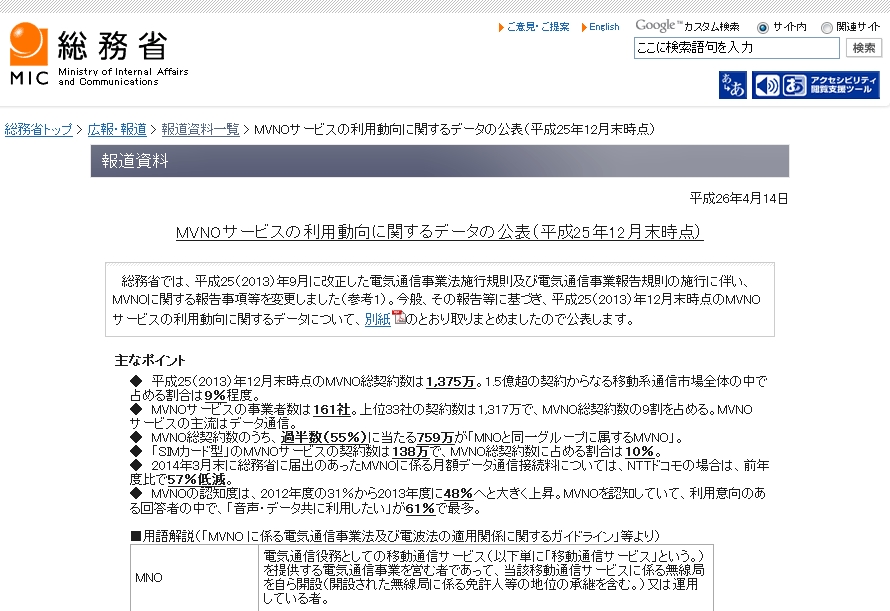Click the arrow icon before ご意見・ご提案
The height and width of the screenshot is (611, 890).
click(x=501, y=27)
